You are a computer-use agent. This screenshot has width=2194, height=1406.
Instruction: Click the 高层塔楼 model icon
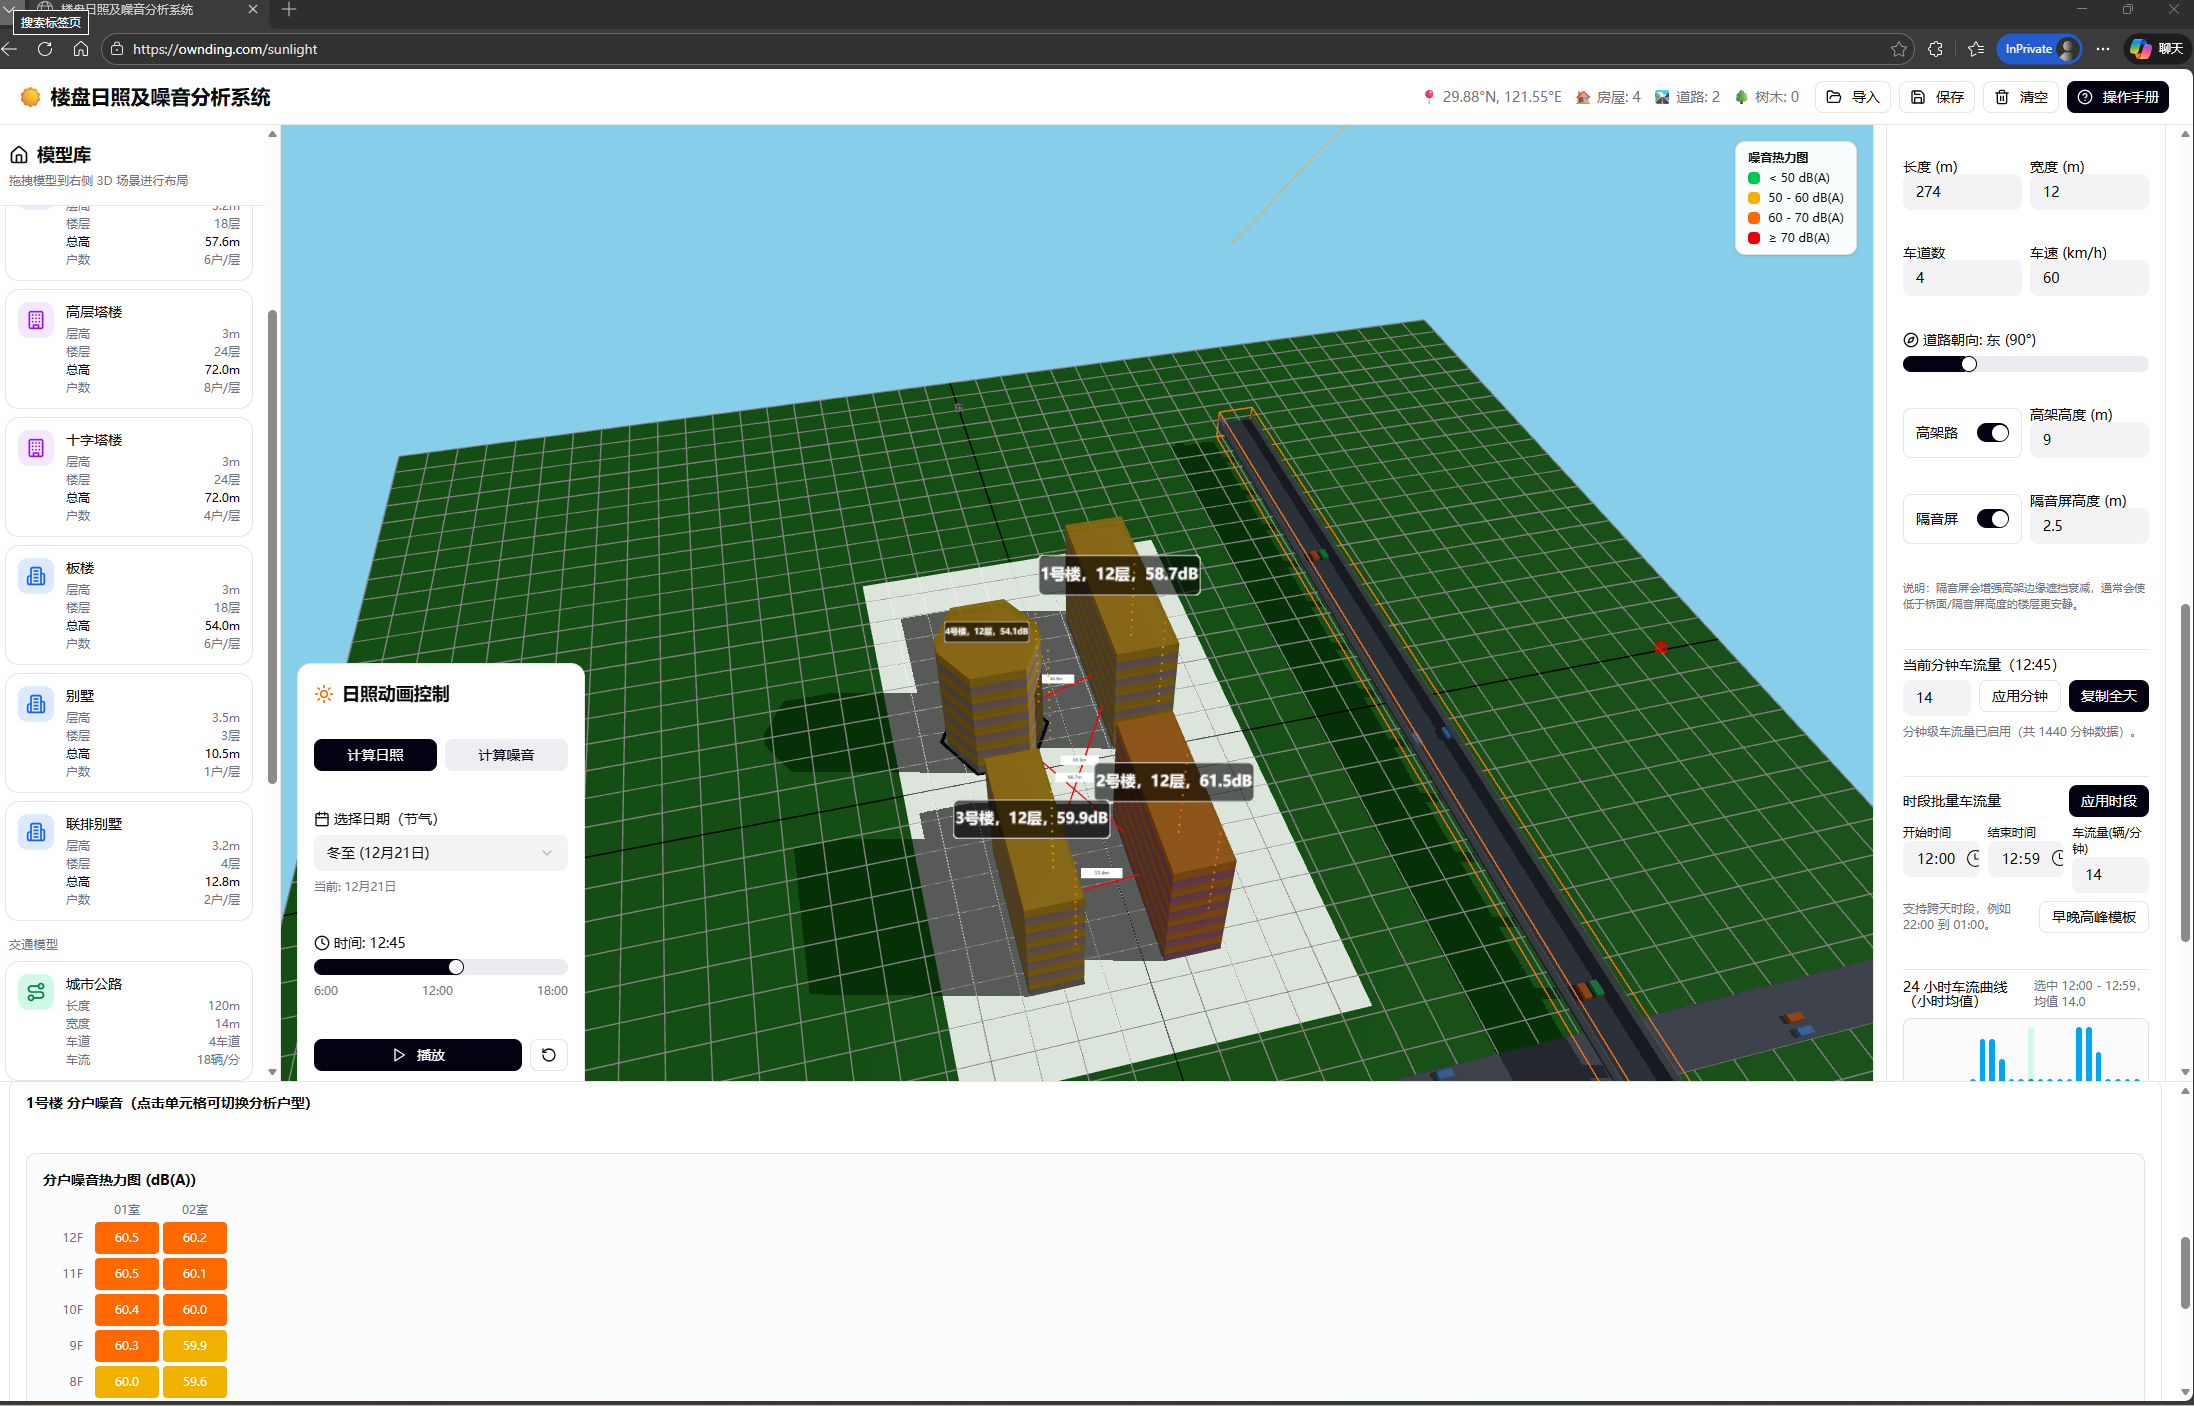pyautogui.click(x=36, y=320)
